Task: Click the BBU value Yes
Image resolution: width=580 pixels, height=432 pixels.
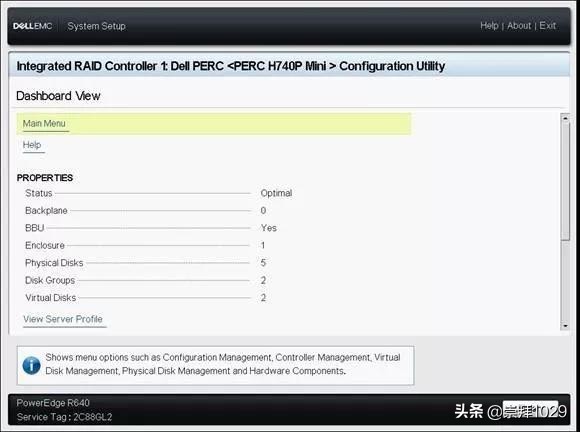Action: tap(269, 228)
